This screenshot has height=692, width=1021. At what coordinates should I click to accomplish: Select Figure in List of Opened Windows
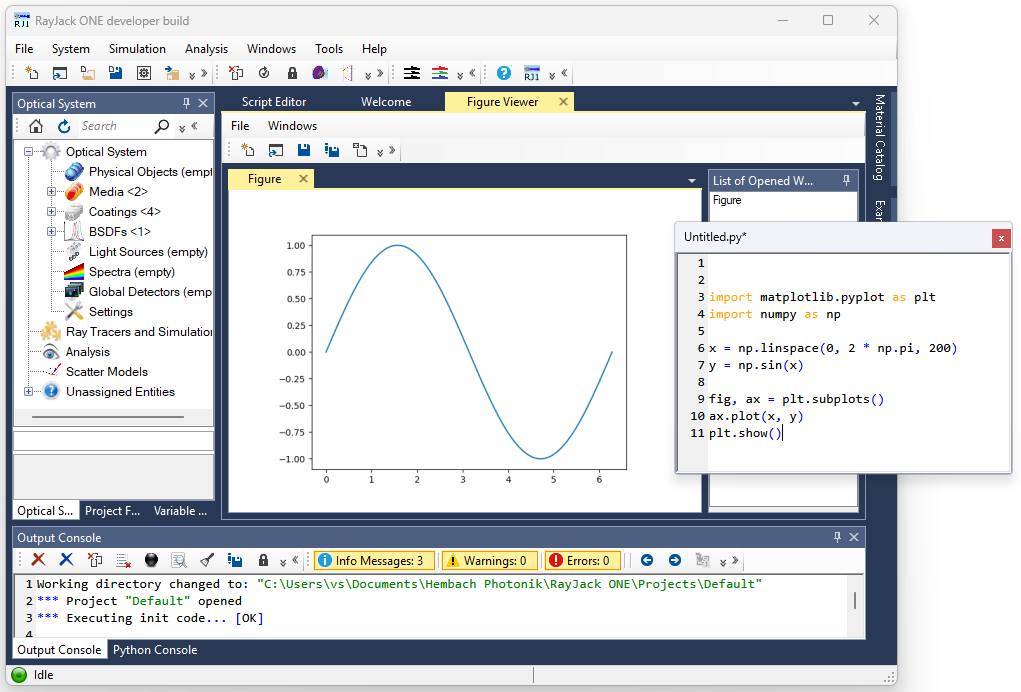[x=727, y=200]
